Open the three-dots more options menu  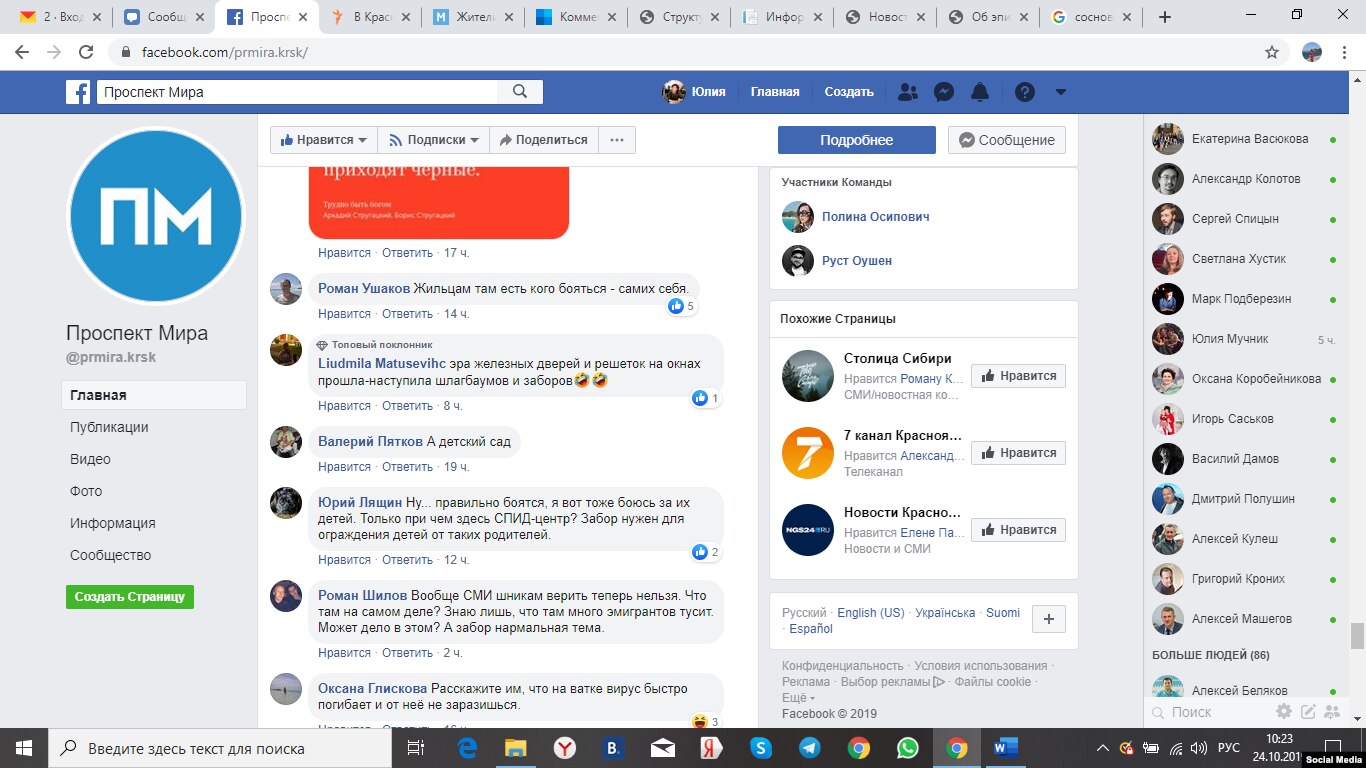pyautogui.click(x=617, y=140)
